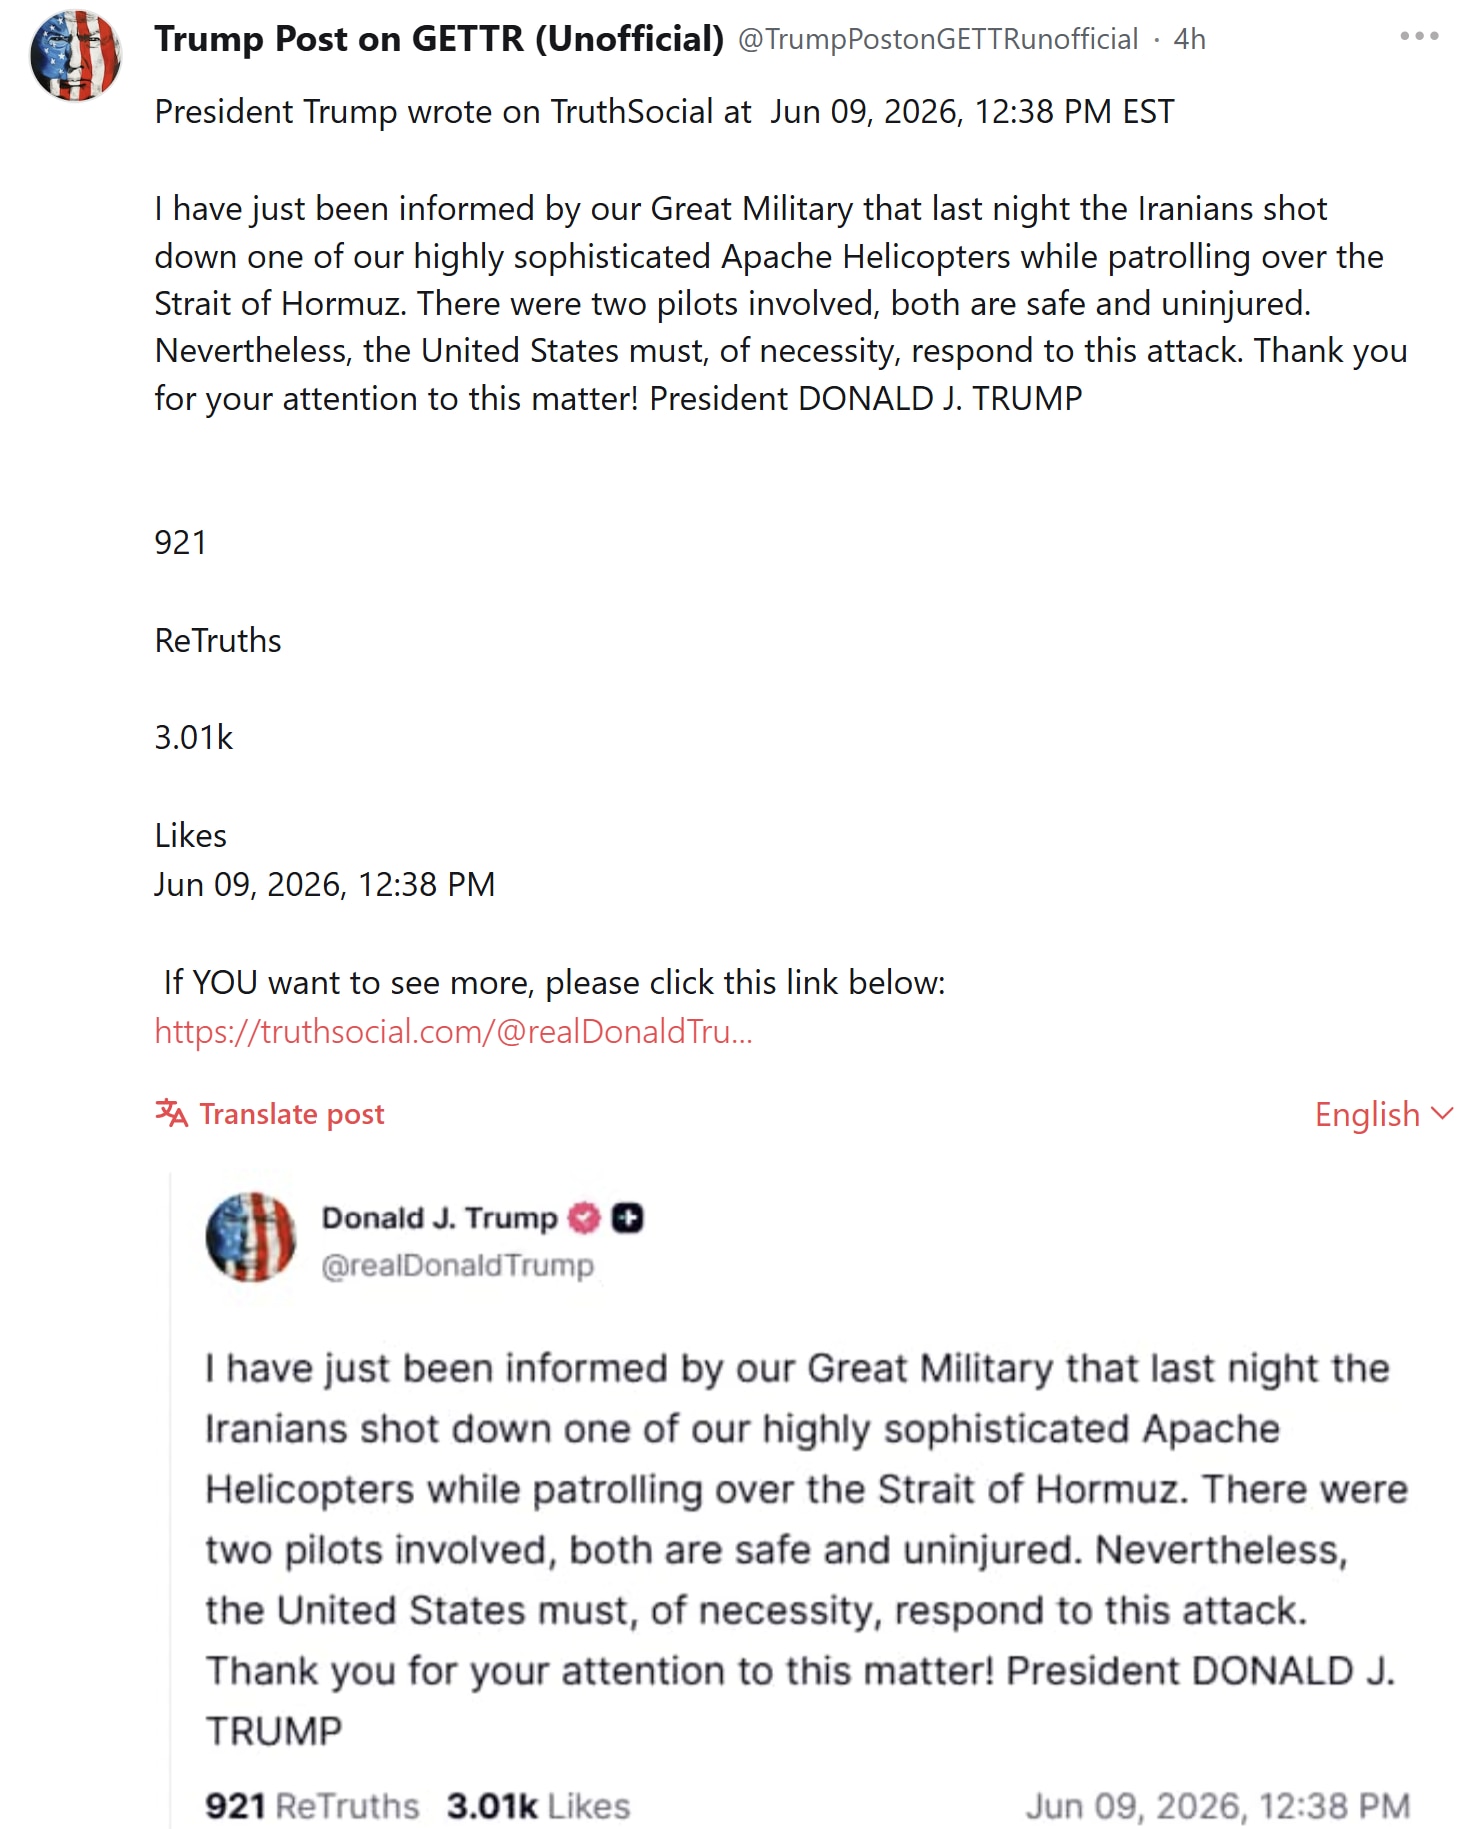Click the chevron arrow next to English
The image size is (1480, 1829).
1441,1113
